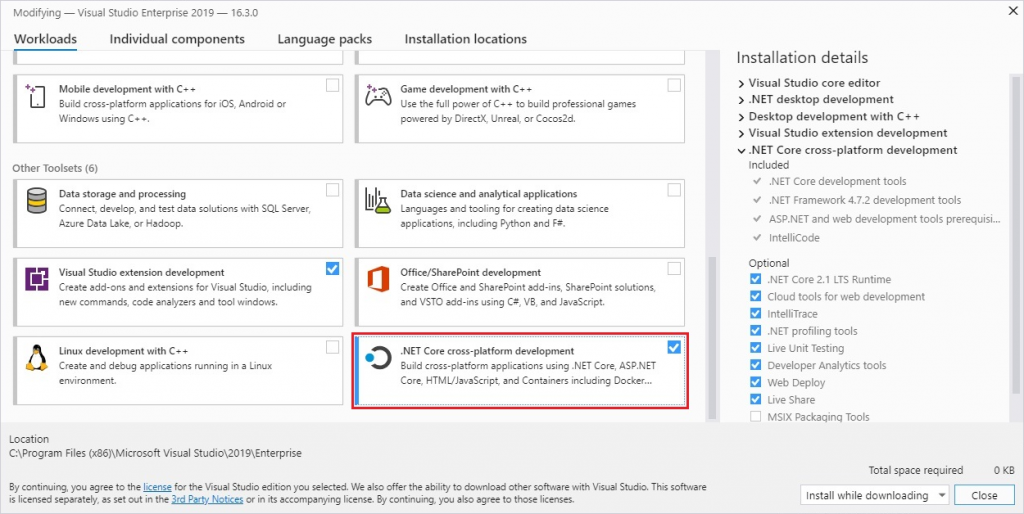Click the Mobile development with C++ icon
Image resolution: width=1024 pixels, height=514 pixels.
(36, 96)
